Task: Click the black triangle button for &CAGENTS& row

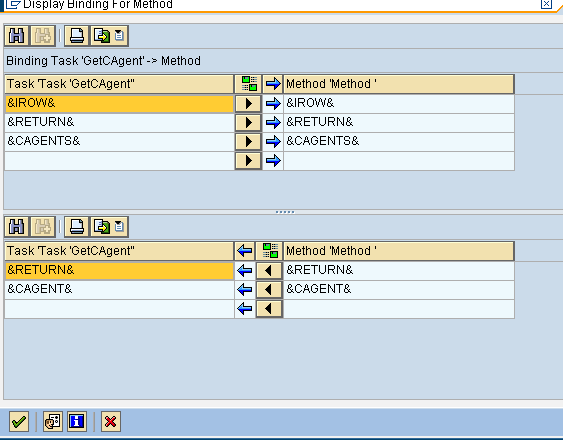Action: [x=248, y=142]
